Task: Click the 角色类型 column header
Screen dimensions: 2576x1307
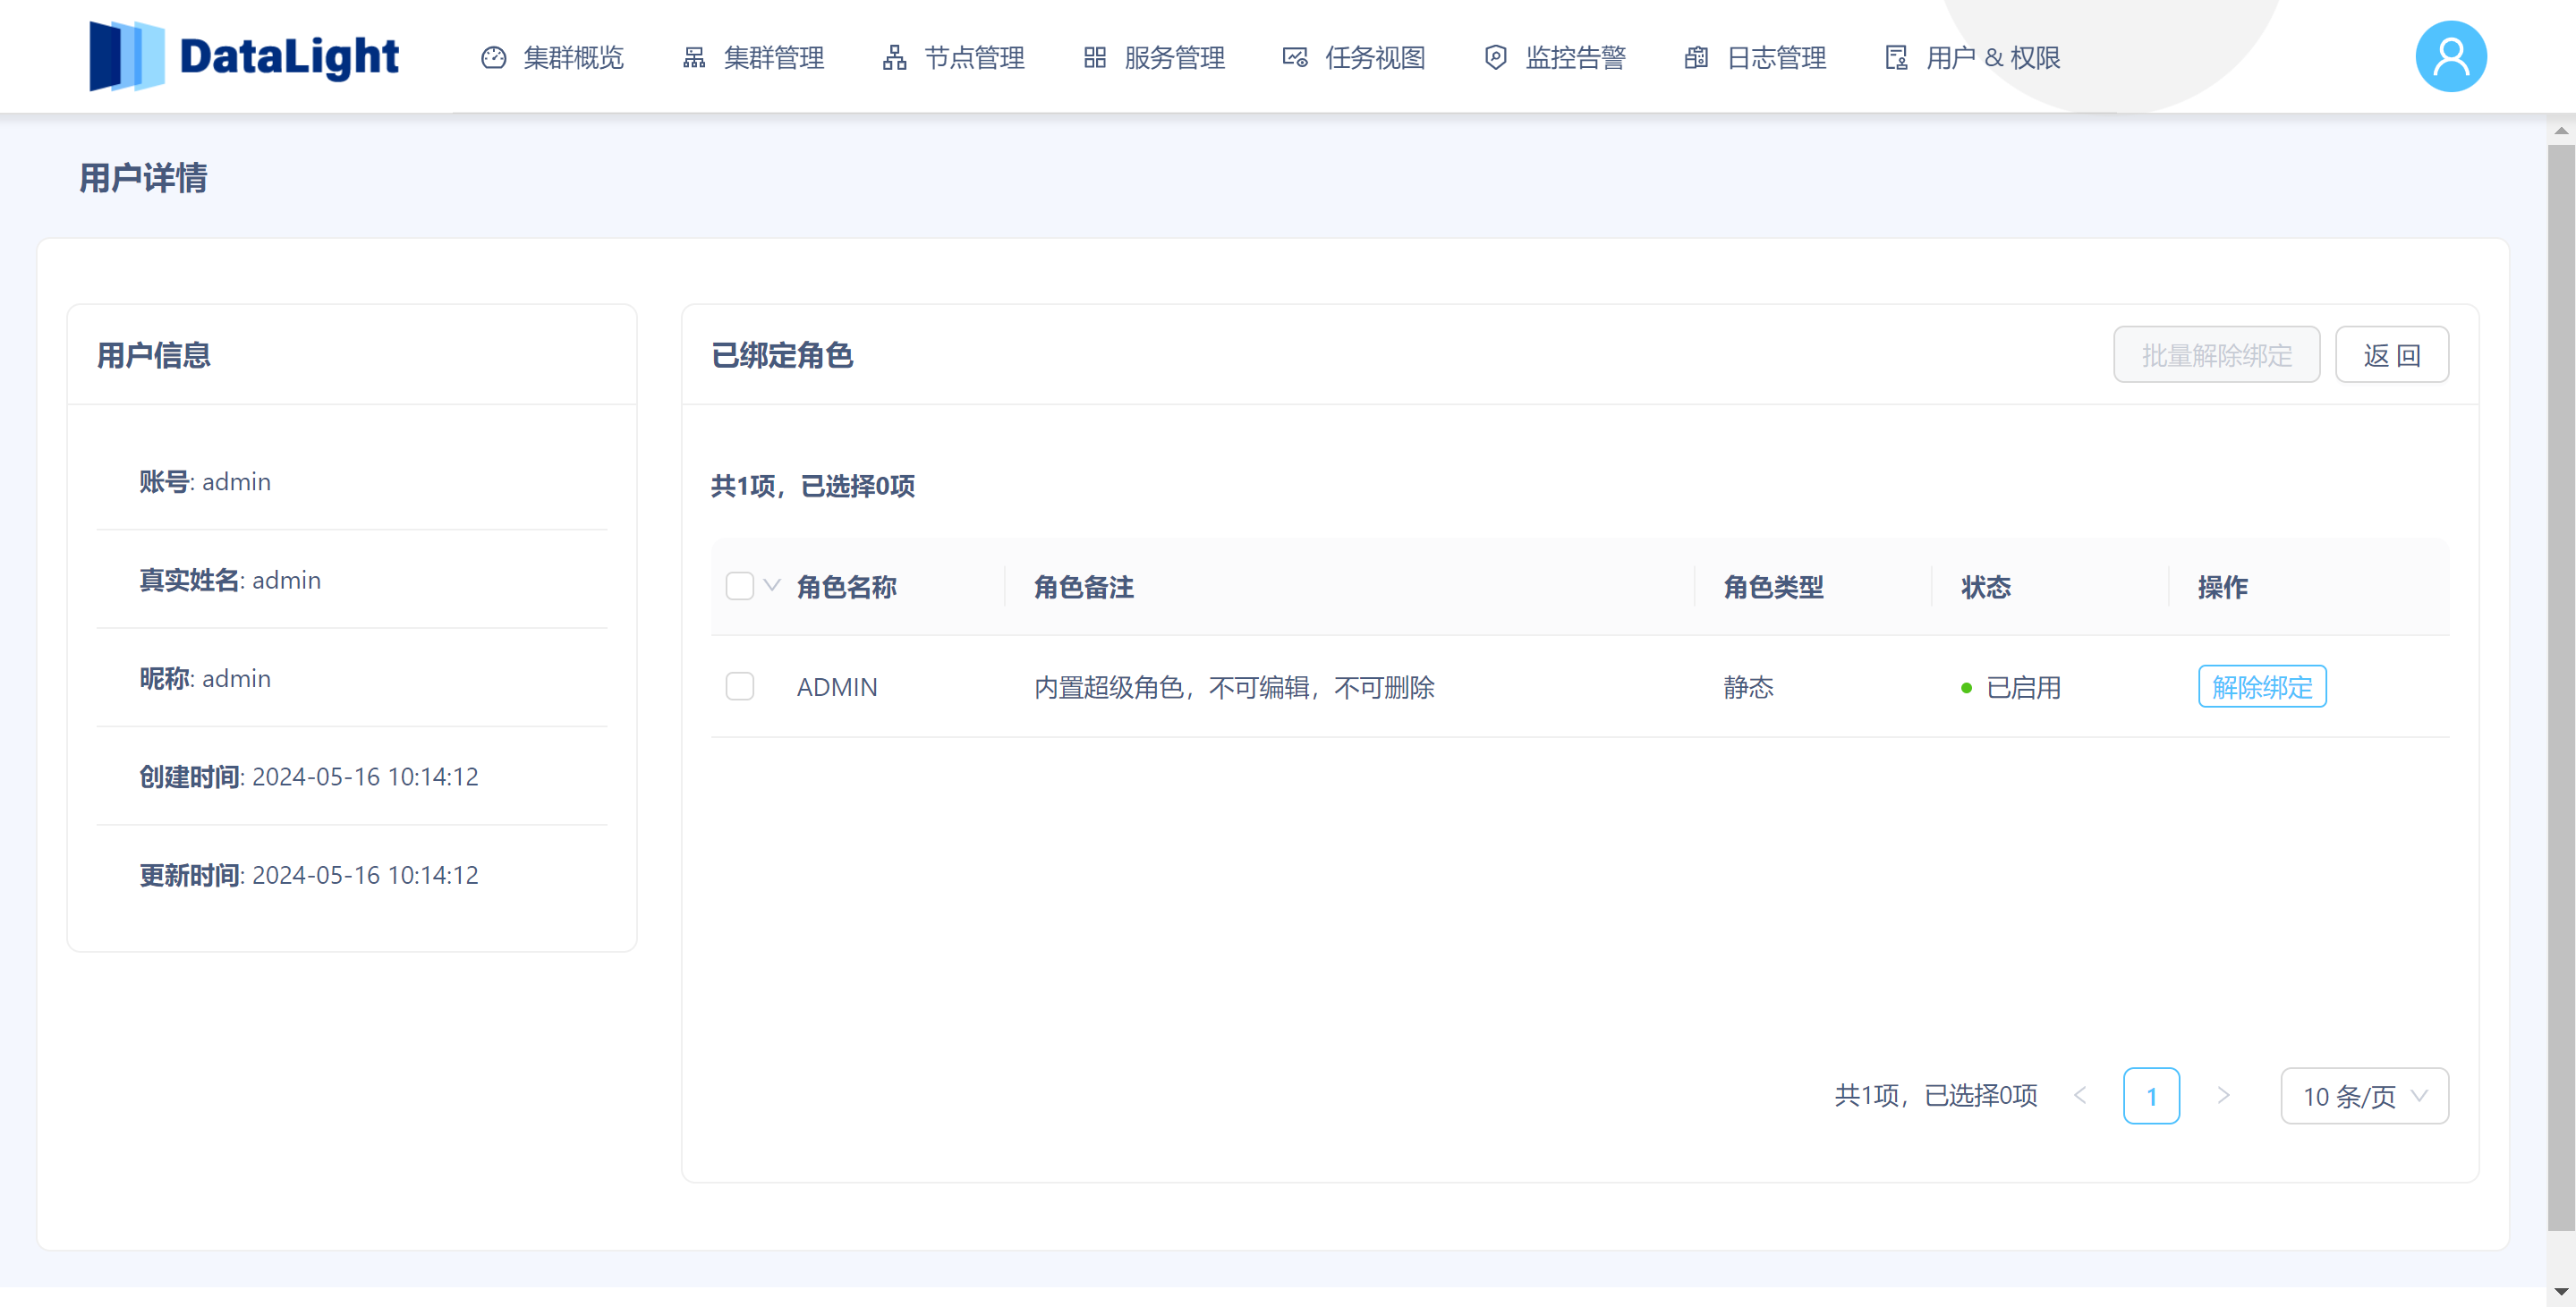Action: click(x=1774, y=587)
